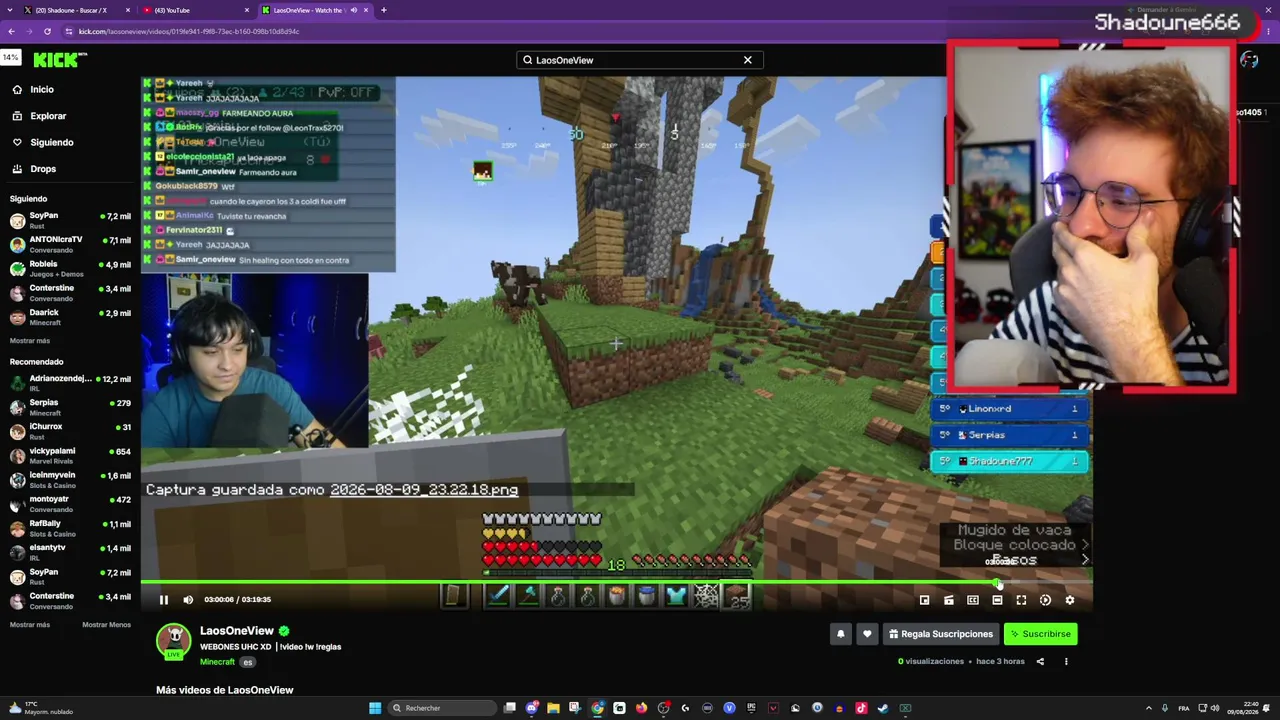Mute the video player volume
Viewport: 1280px width, 720px height.
[x=188, y=600]
